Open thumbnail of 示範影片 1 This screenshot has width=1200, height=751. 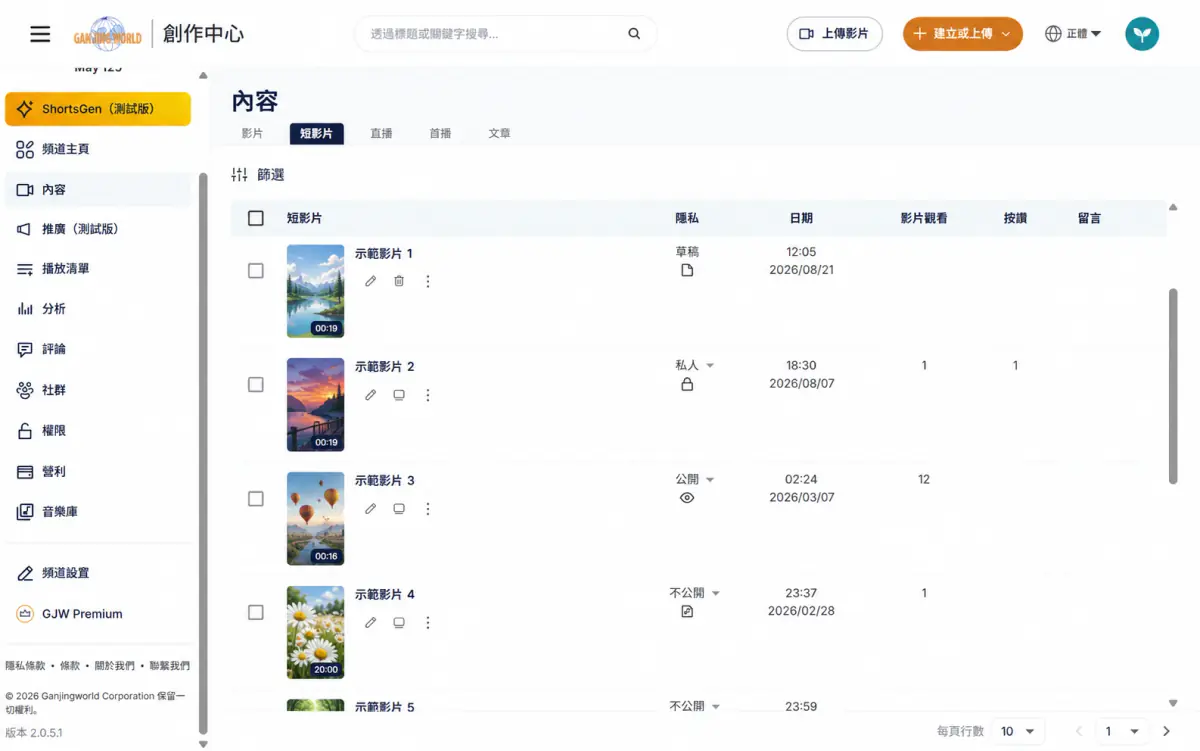[x=315, y=292]
